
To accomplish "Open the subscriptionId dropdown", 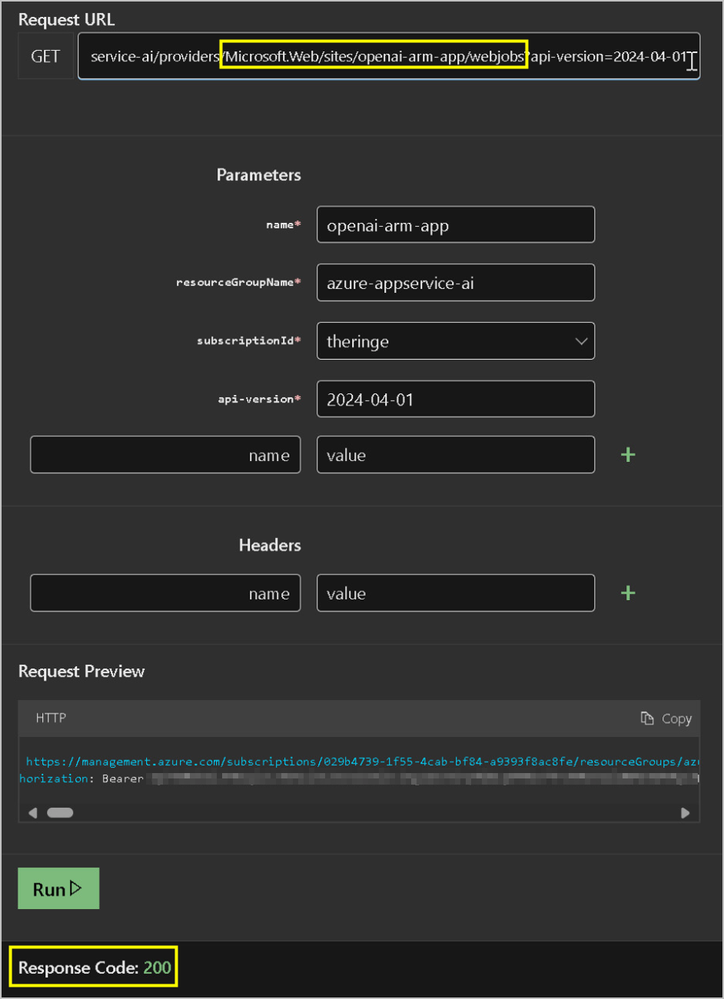I will click(456, 341).
